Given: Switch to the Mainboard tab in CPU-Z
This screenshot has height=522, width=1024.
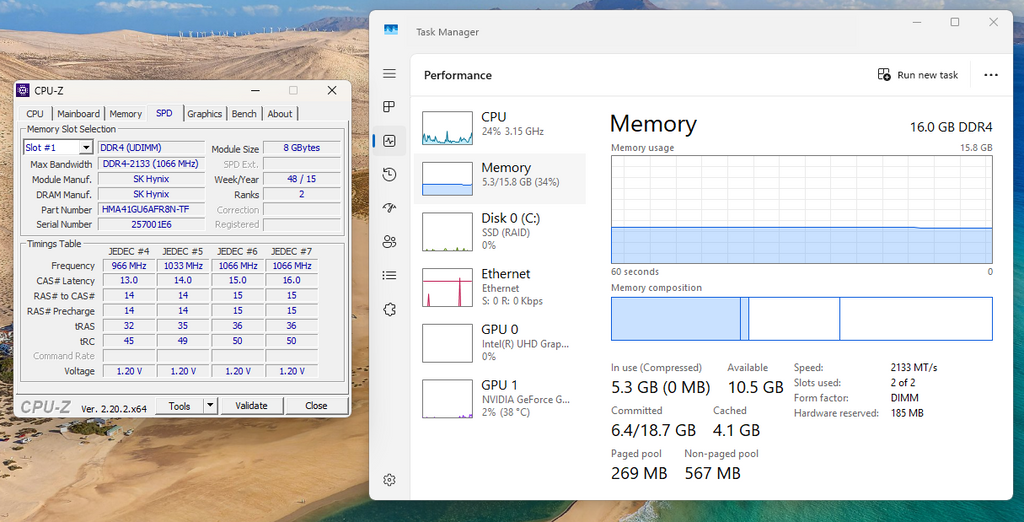Looking at the screenshot, I should point(78,114).
